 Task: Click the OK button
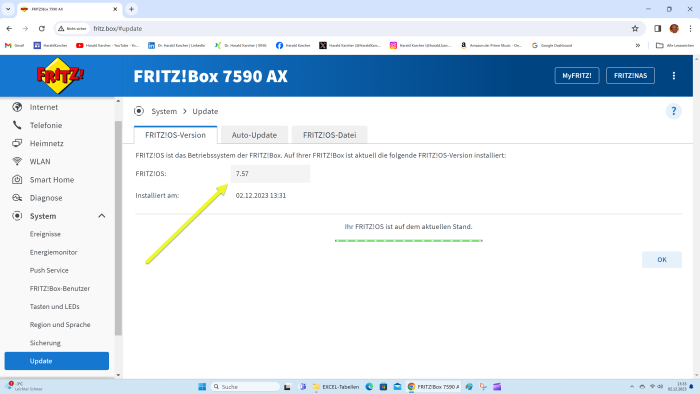(x=662, y=260)
